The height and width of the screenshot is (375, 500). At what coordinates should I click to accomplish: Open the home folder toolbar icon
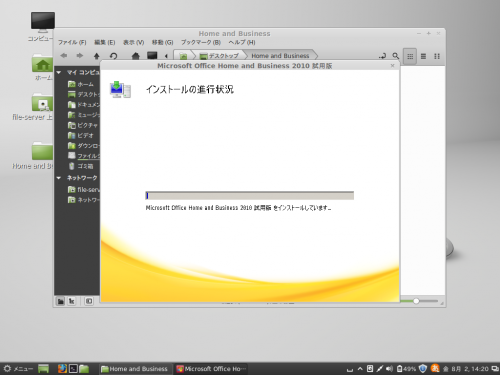click(135, 56)
